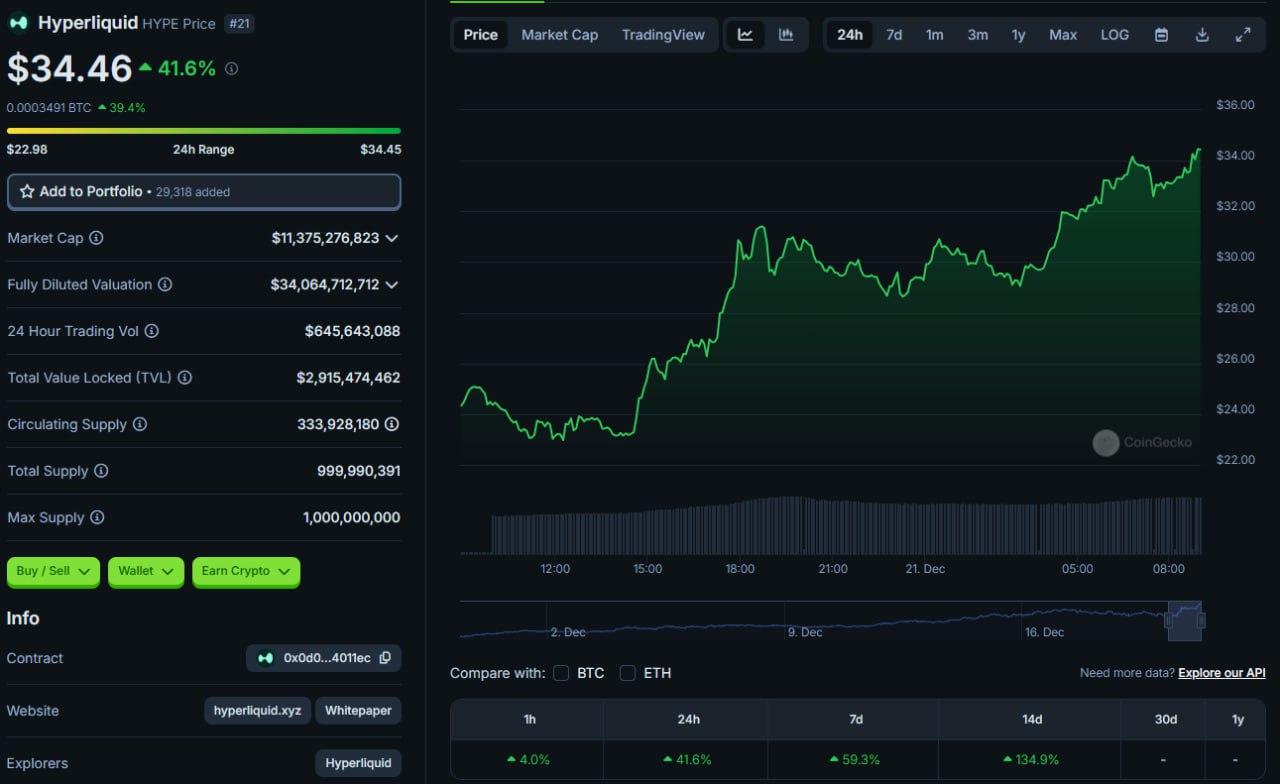This screenshot has height=784, width=1280.
Task: Select the 3m time range
Action: coord(977,34)
